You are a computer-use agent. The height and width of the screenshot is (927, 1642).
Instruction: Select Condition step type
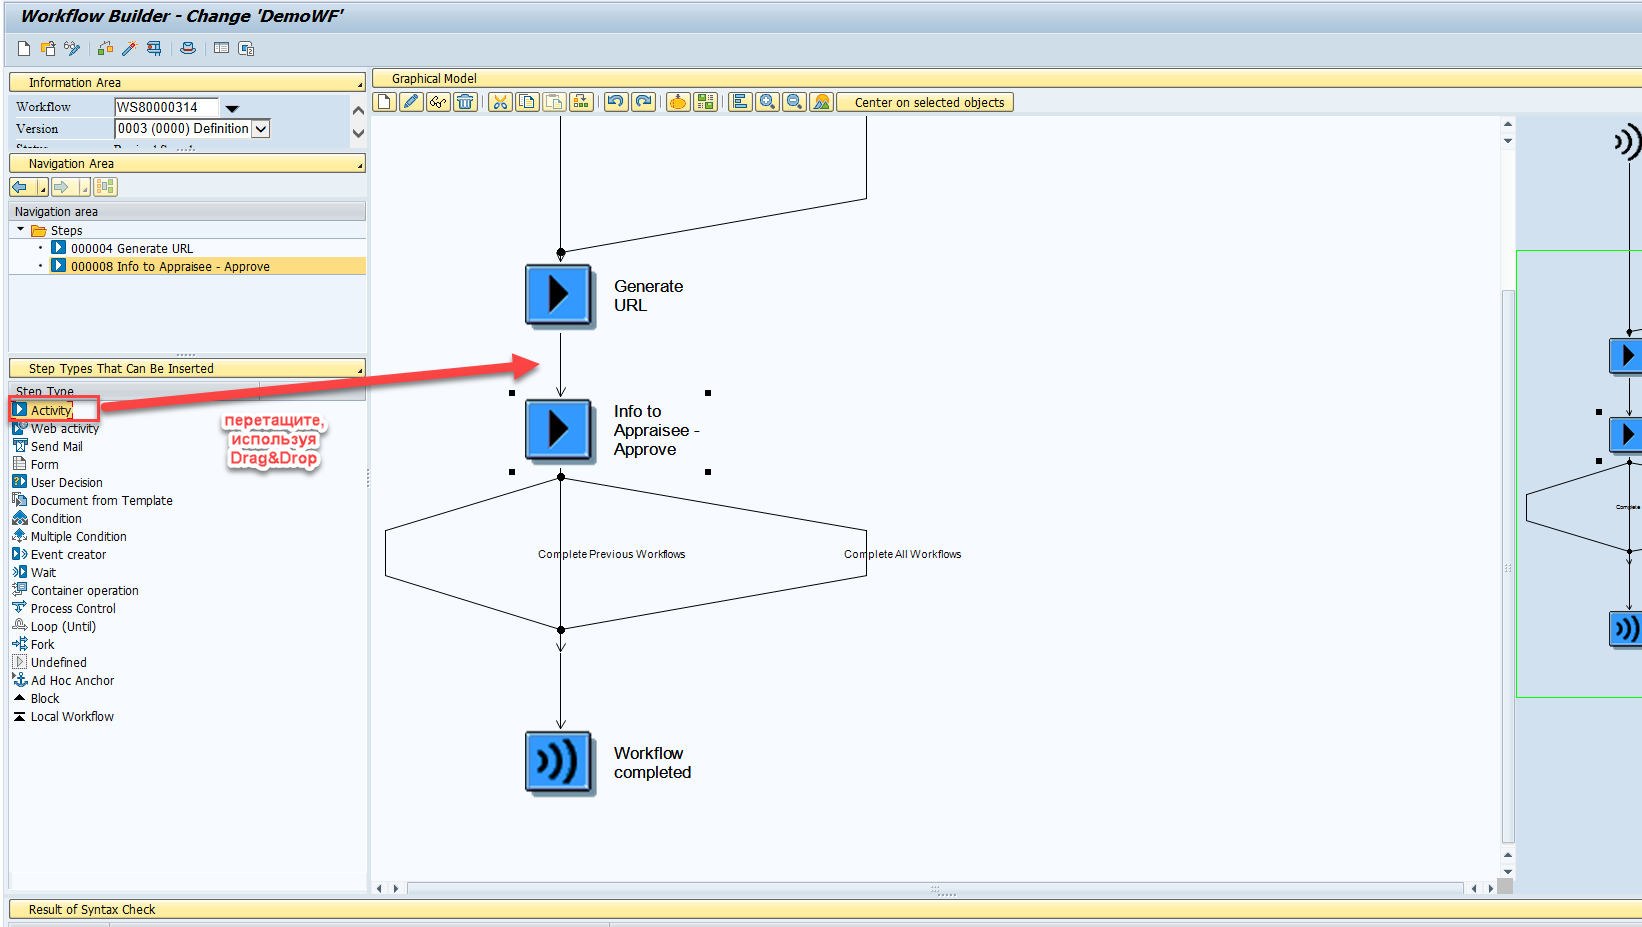(x=56, y=518)
